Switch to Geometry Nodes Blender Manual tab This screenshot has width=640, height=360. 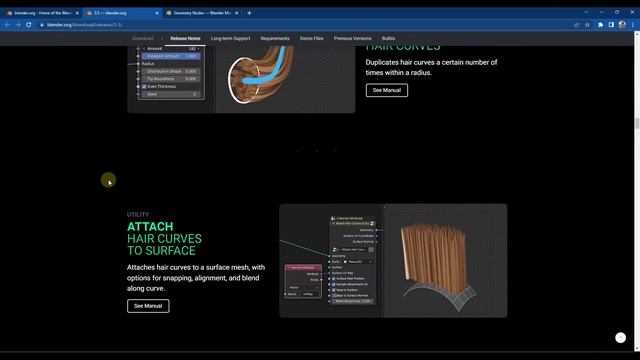(x=202, y=13)
